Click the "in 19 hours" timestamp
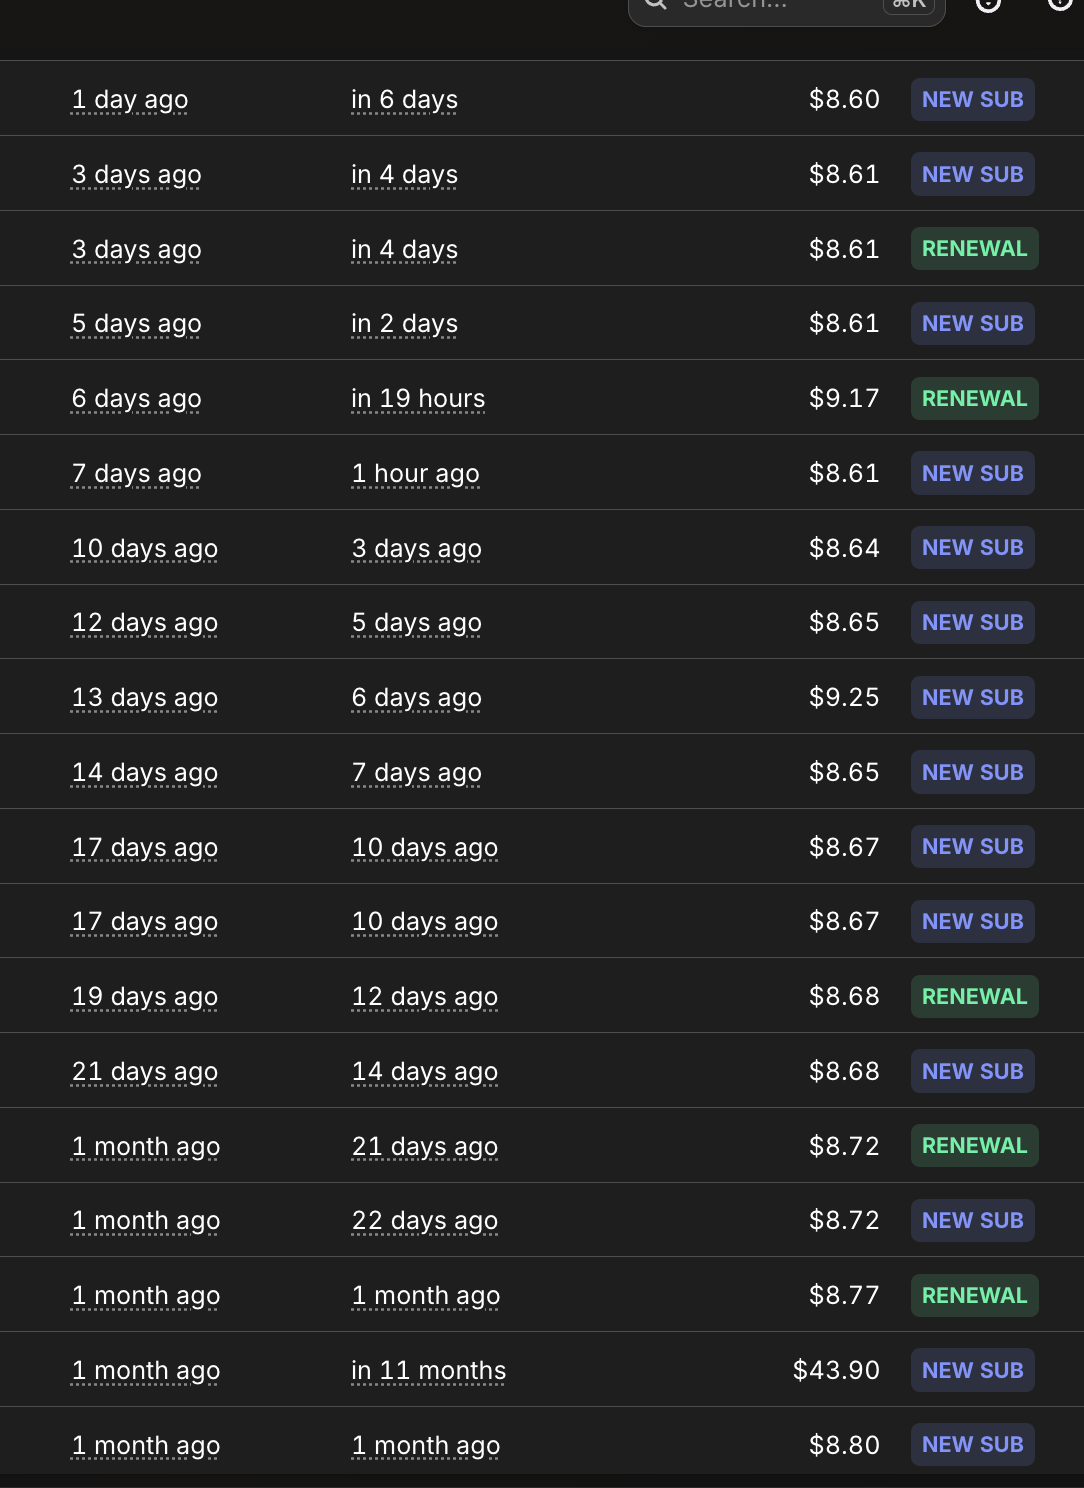Screen dimensions: 1084x1488 (418, 399)
